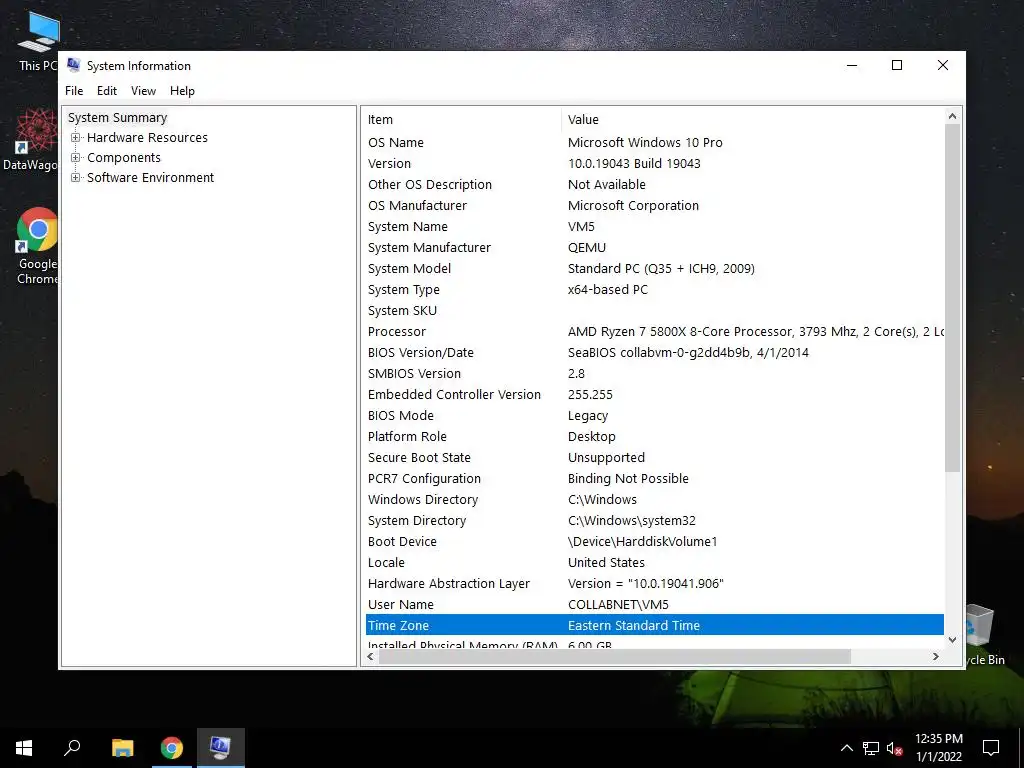Click the highlighted Time Zone row
The height and width of the screenshot is (768, 1024).
pos(654,625)
